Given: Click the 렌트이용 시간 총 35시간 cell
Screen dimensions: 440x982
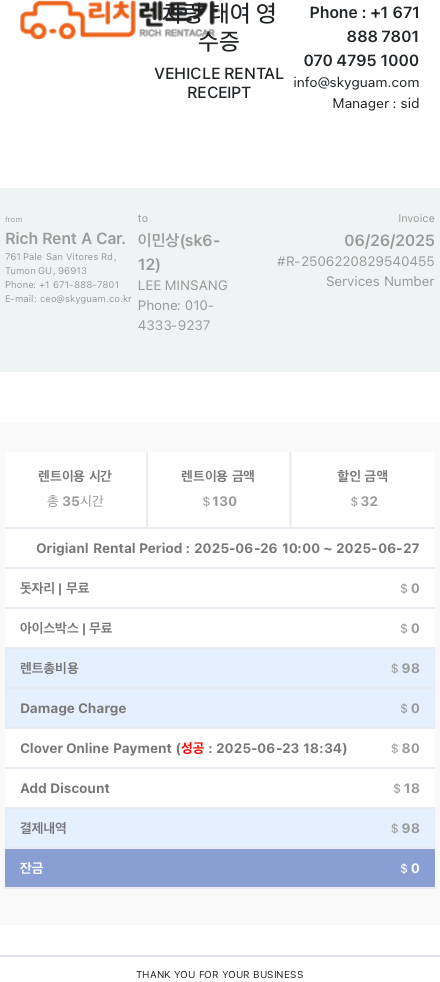Looking at the screenshot, I should 75,490.
